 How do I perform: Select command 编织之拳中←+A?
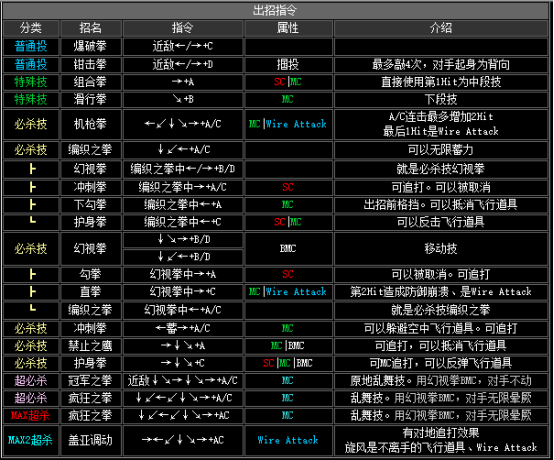coord(183,205)
